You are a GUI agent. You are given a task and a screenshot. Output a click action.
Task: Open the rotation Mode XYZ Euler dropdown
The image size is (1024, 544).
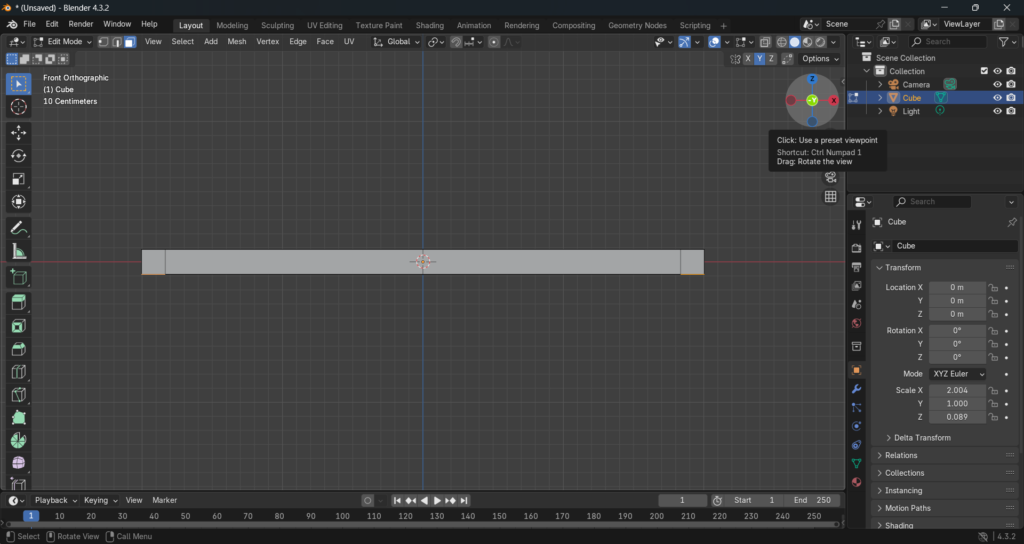(957, 374)
